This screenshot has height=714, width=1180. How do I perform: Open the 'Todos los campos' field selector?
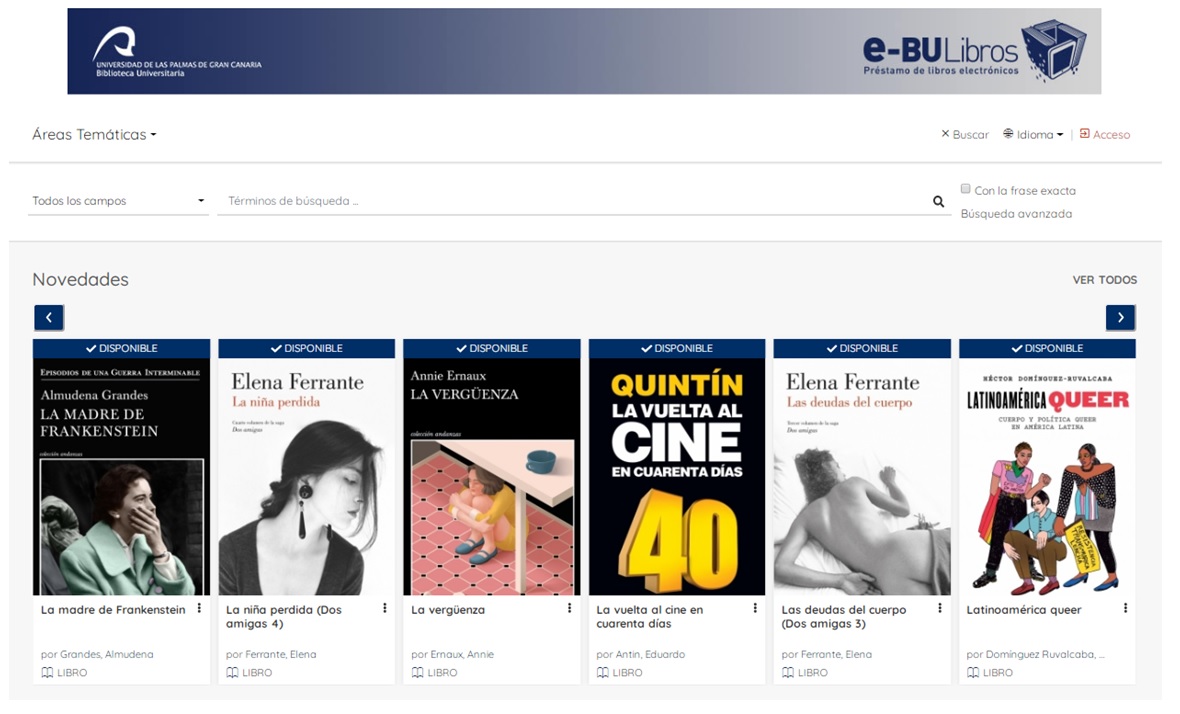(x=118, y=201)
